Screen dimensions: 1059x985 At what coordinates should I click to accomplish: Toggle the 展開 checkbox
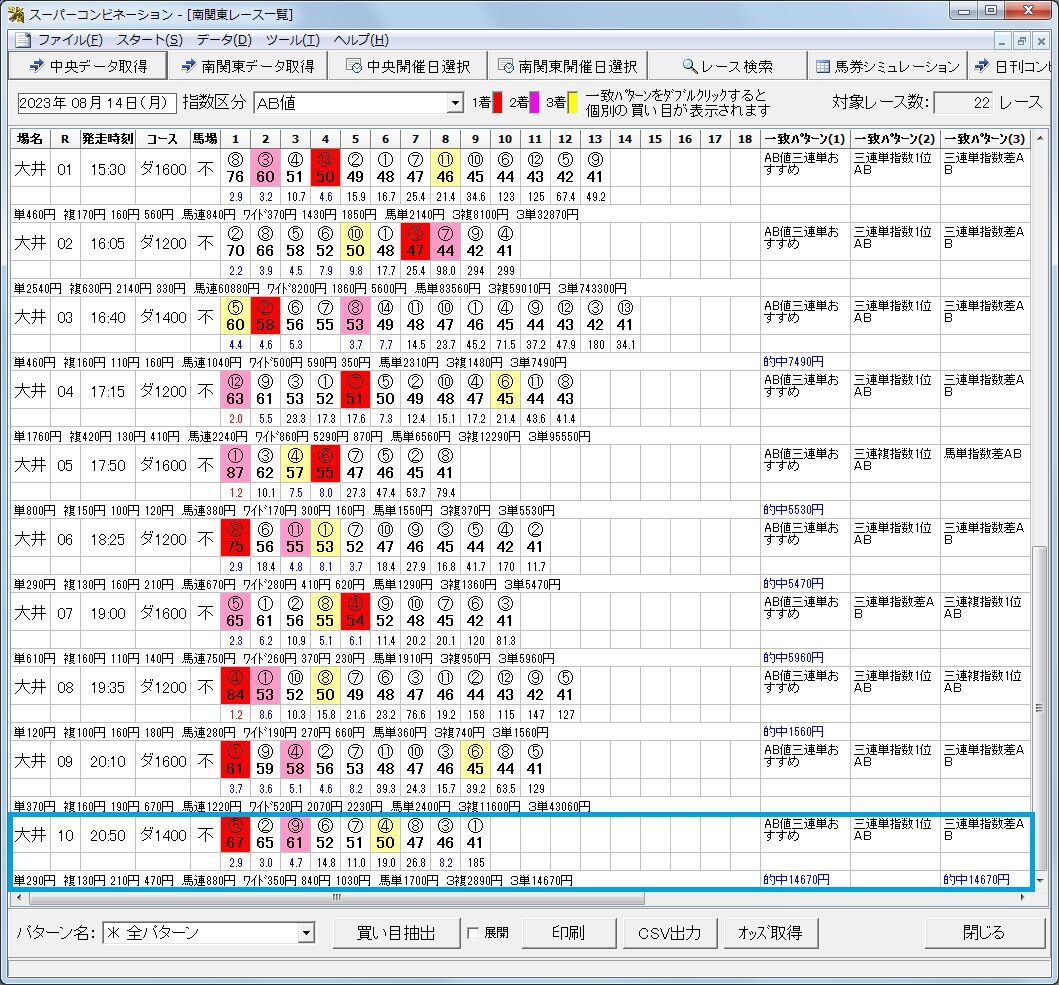point(473,933)
